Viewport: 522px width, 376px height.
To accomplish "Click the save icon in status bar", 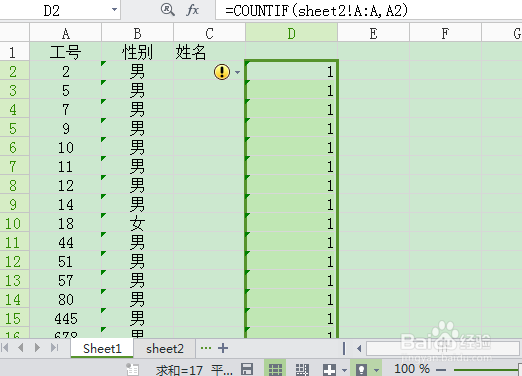I will [247, 369].
